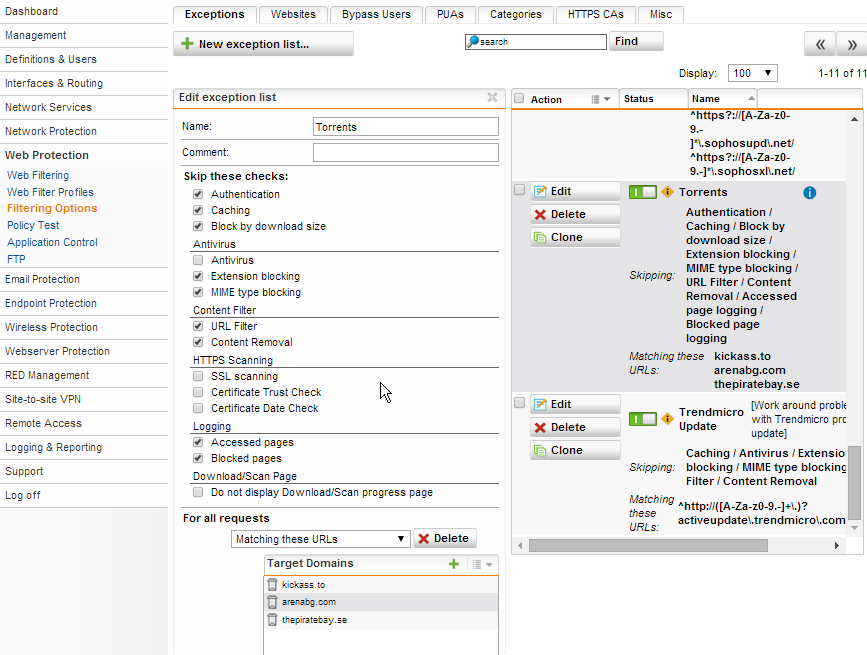Open Matching these URLs dropdown
This screenshot has width=867, height=655.
coord(321,539)
